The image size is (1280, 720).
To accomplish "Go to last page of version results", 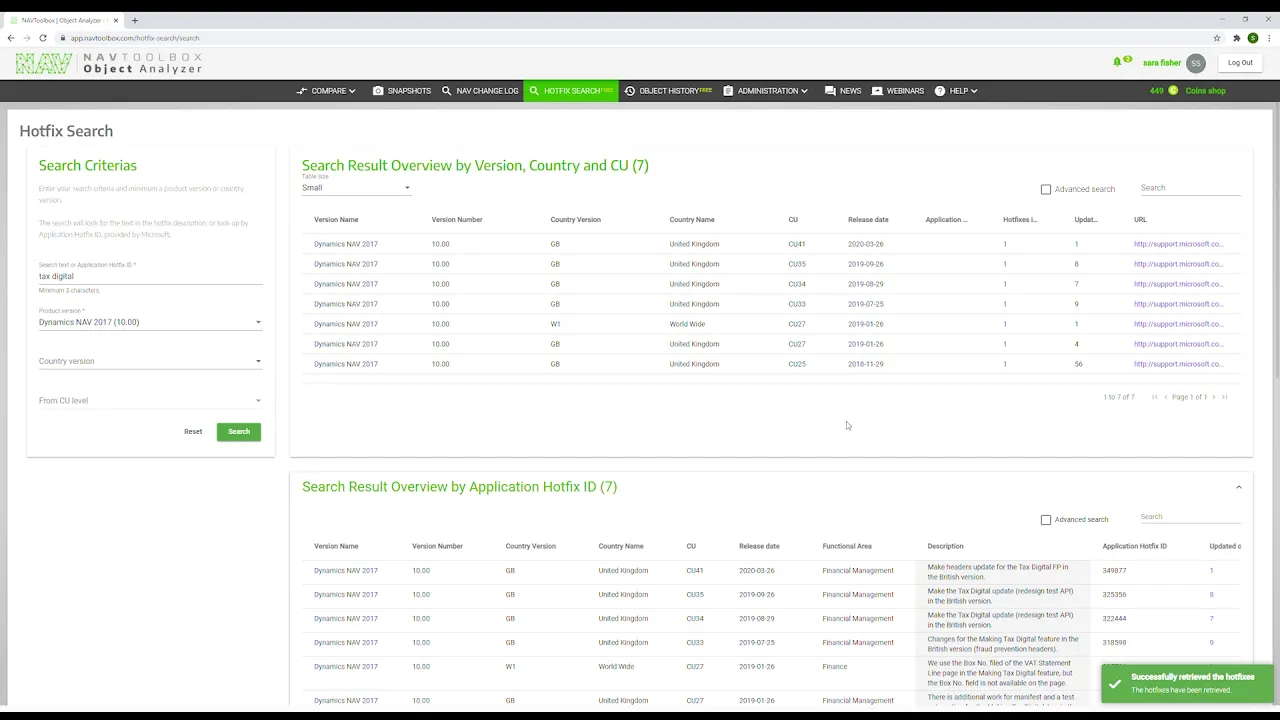I will 1225,397.
